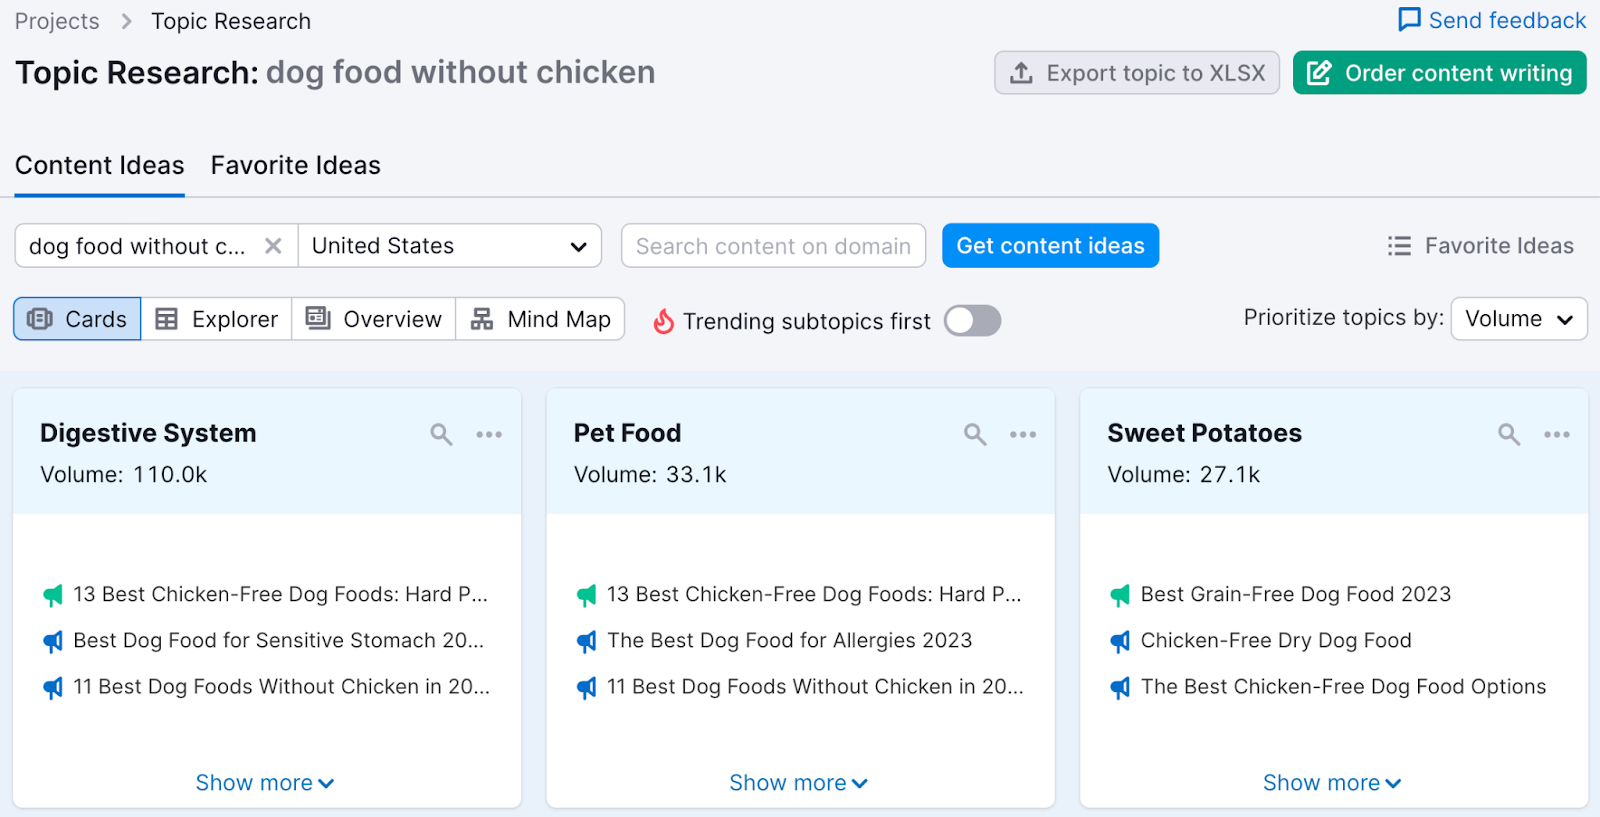The image size is (1600, 817).
Task: Switch to the Favorite Ideas tab
Action: 296,165
